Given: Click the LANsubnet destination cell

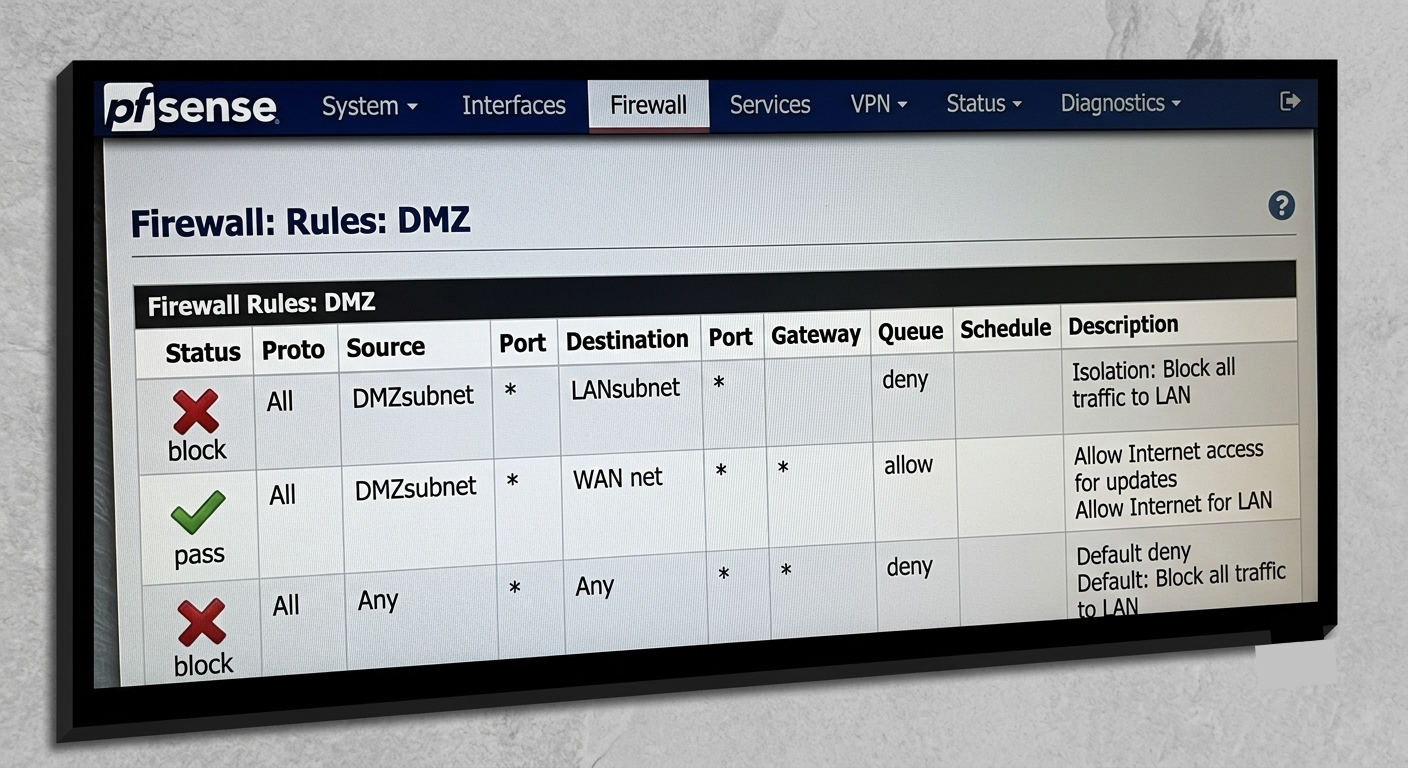Looking at the screenshot, I should tap(626, 389).
